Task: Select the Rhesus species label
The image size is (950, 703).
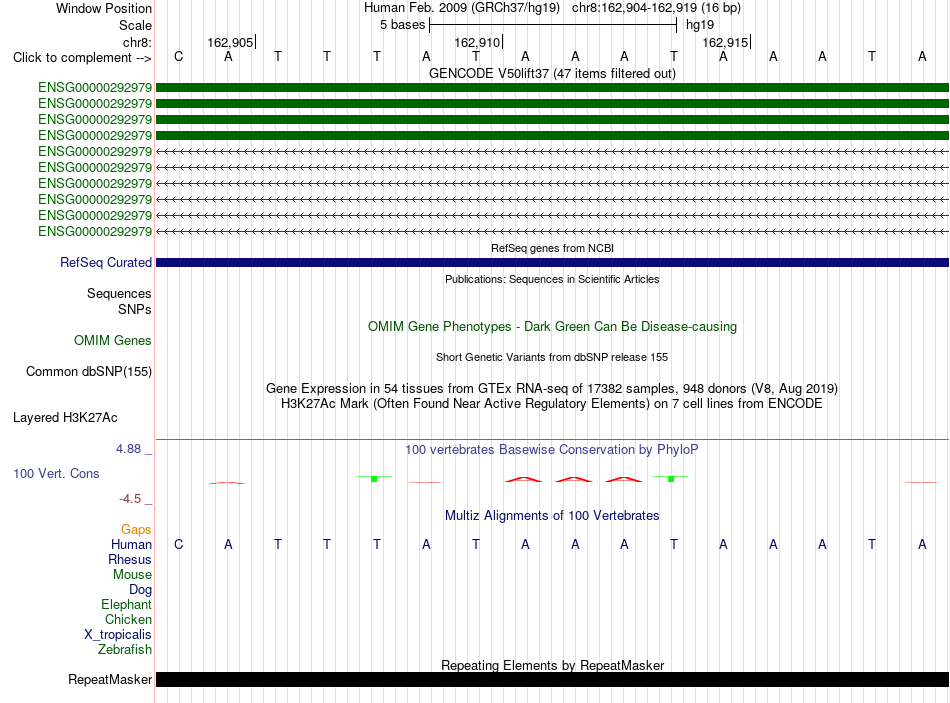Action: coord(130,559)
